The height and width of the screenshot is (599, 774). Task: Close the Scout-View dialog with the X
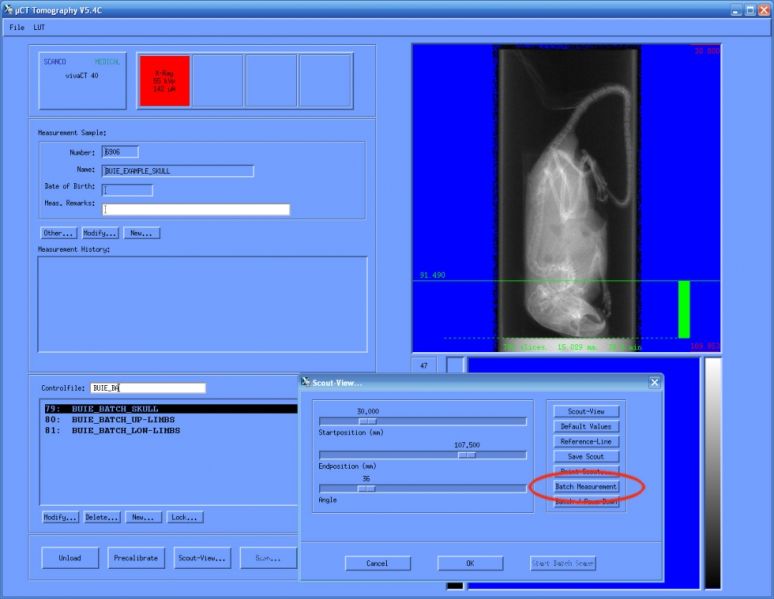point(655,382)
